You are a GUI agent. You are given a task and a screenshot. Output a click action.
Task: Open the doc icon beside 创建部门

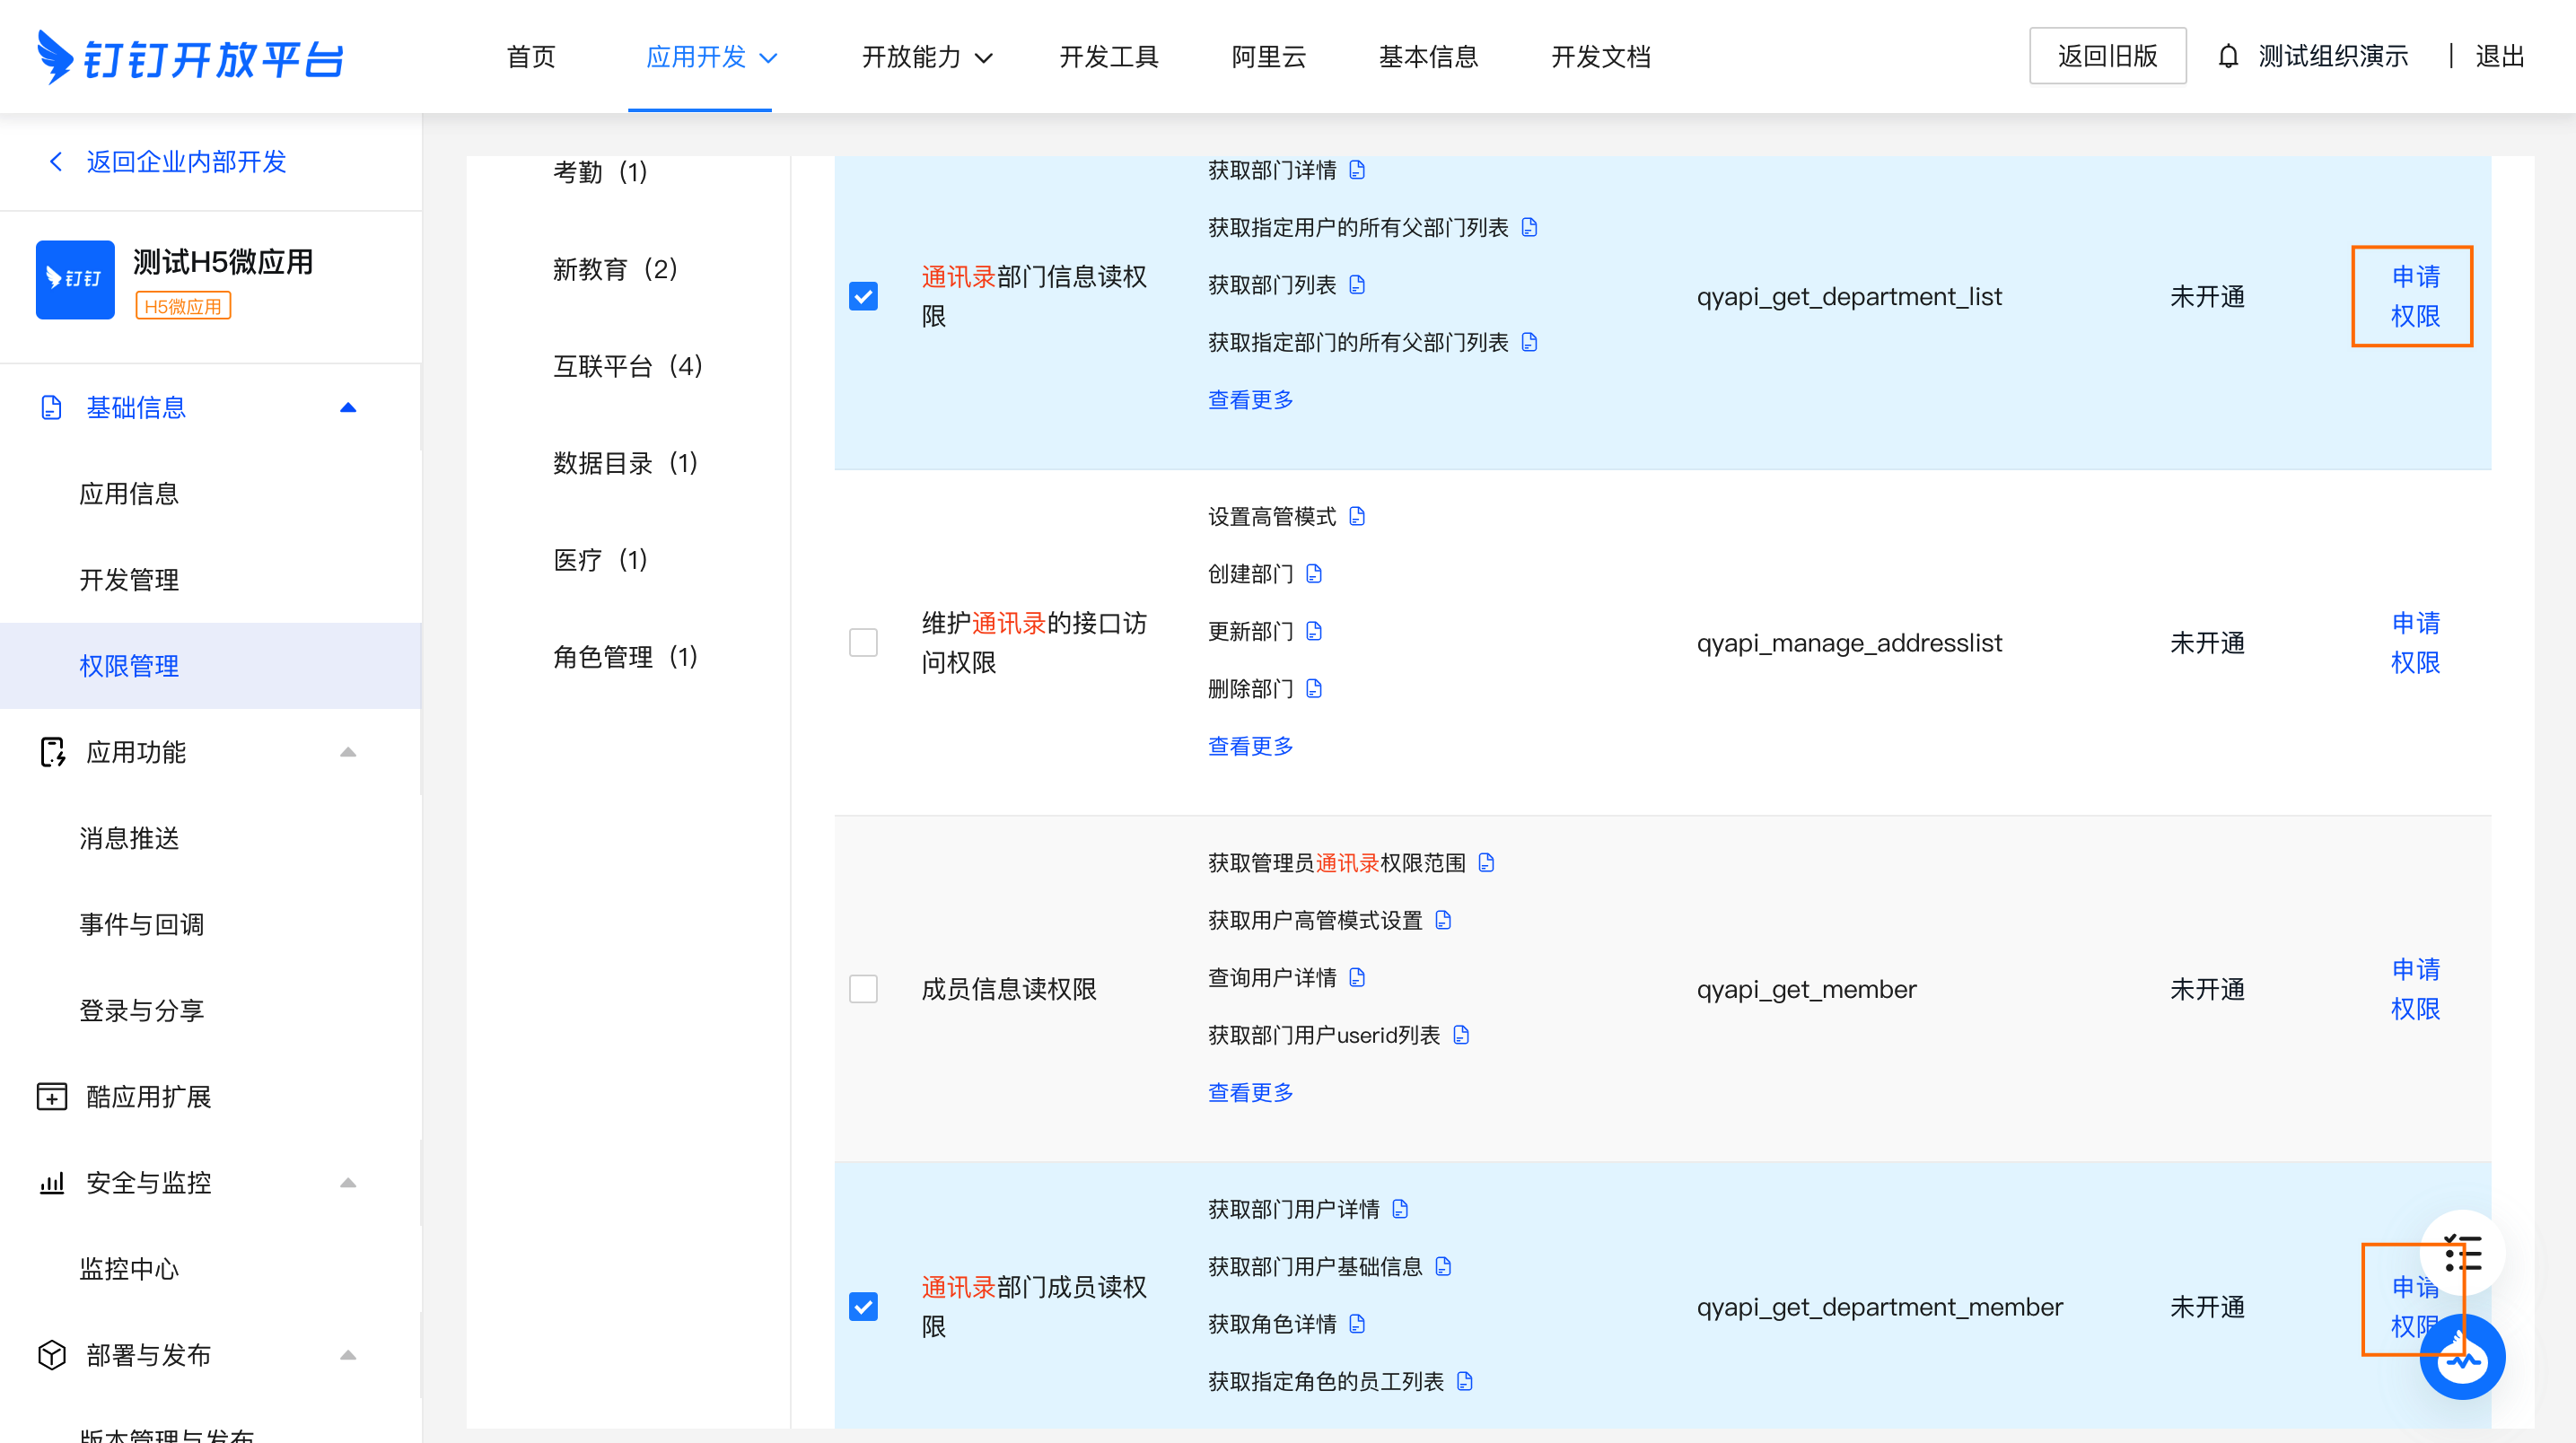(x=1314, y=574)
